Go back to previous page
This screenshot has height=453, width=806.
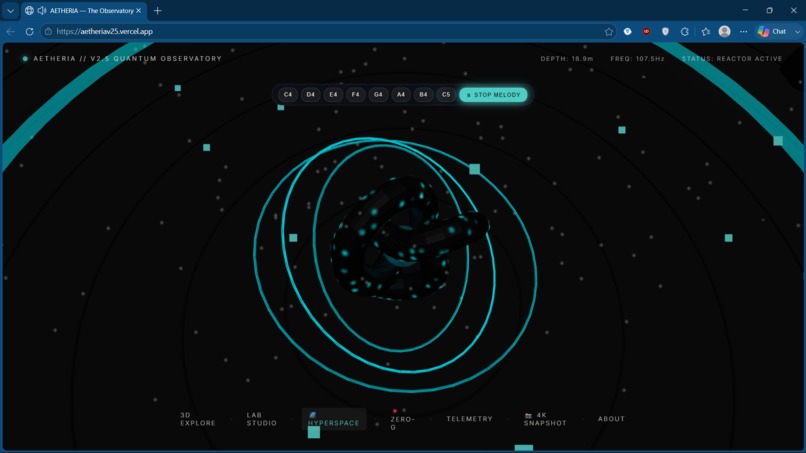click(11, 31)
